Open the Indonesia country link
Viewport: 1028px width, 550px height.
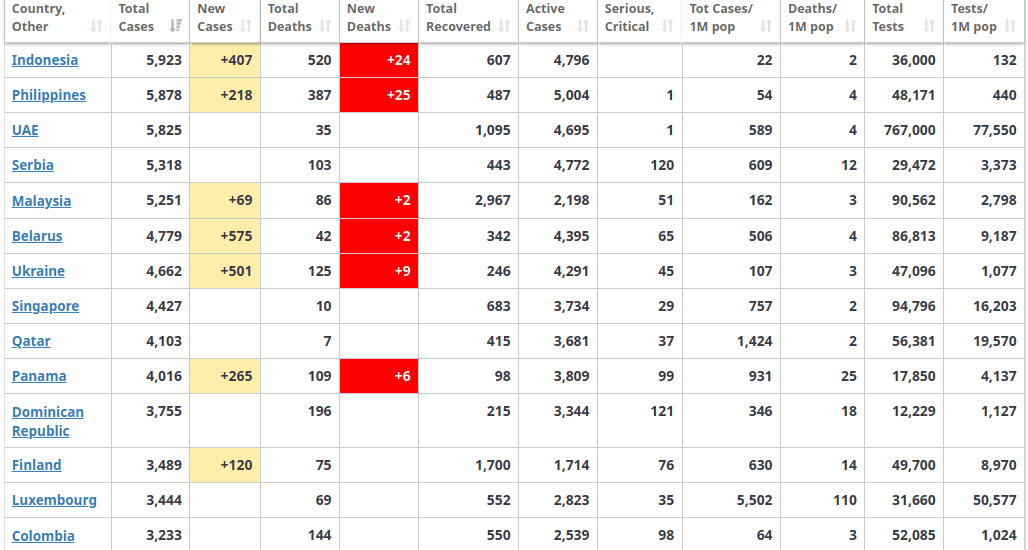point(45,60)
